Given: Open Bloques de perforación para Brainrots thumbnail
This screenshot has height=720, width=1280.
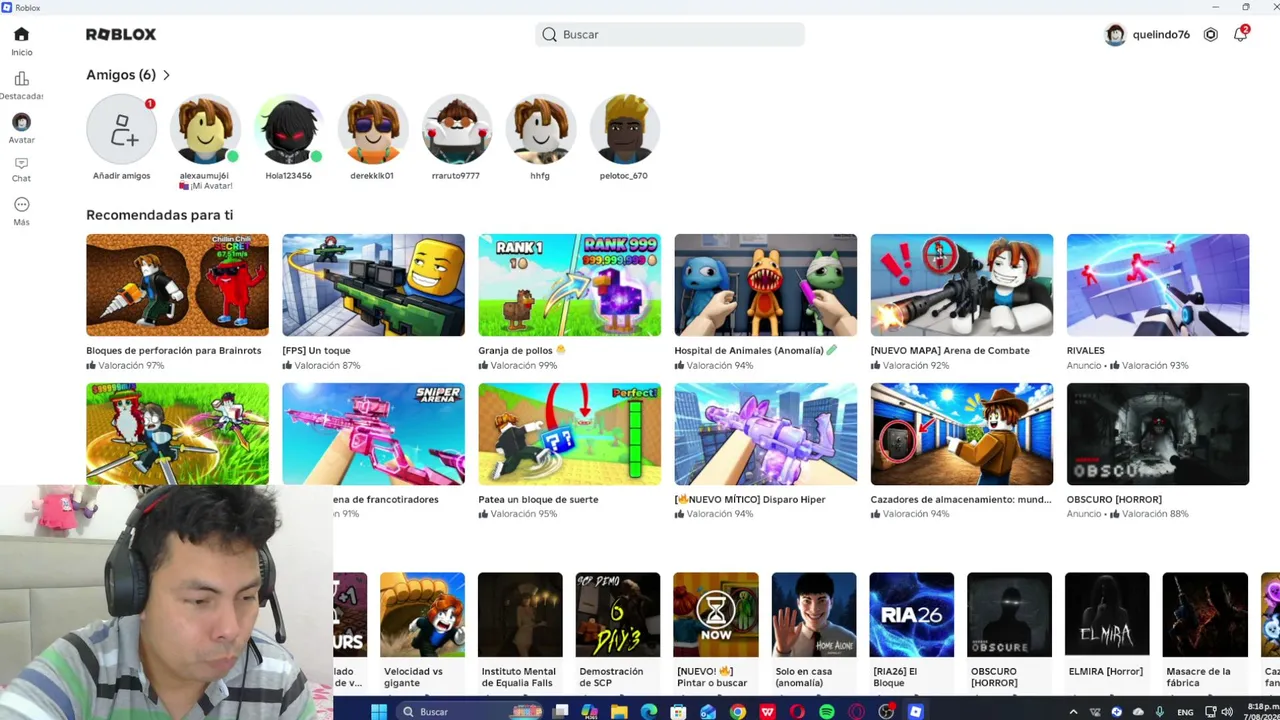Looking at the screenshot, I should click(x=177, y=285).
